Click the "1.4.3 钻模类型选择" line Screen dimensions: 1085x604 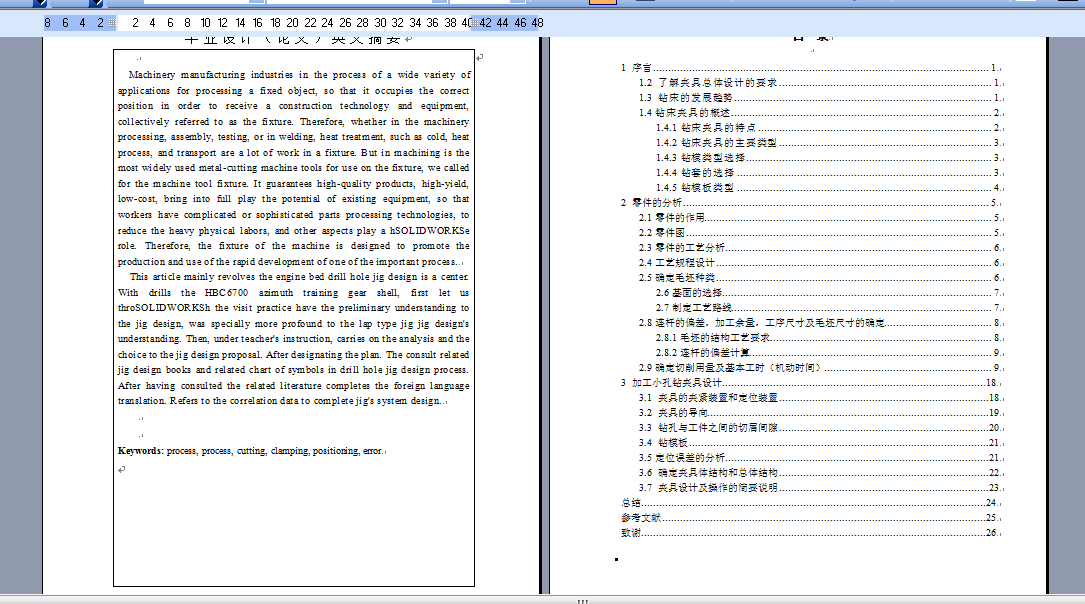click(828, 158)
